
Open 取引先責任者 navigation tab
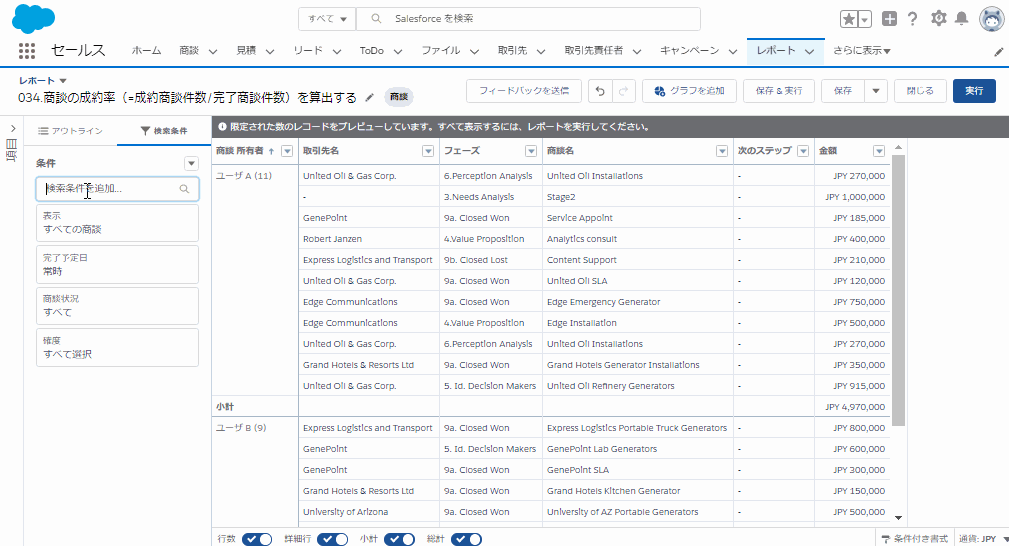[x=593, y=50]
